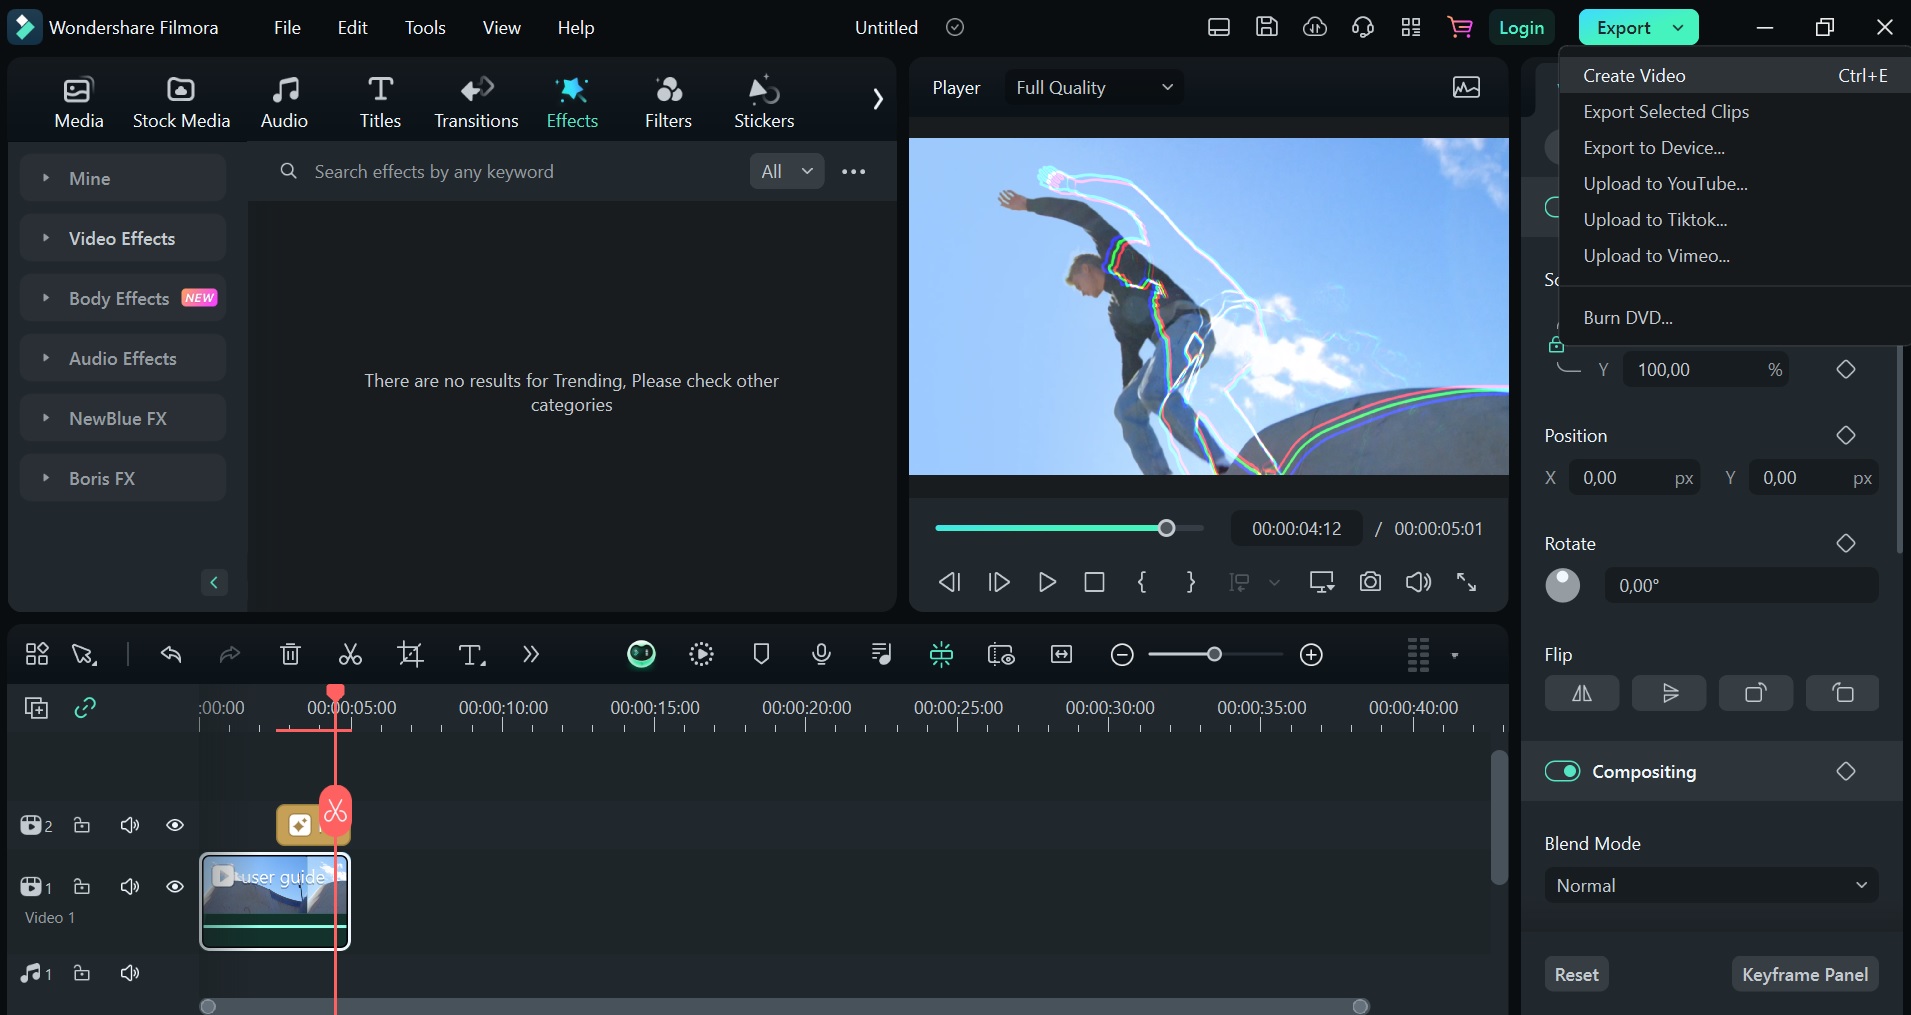The height and width of the screenshot is (1015, 1911).
Task: Flip the clip horizontally
Action: click(x=1581, y=693)
